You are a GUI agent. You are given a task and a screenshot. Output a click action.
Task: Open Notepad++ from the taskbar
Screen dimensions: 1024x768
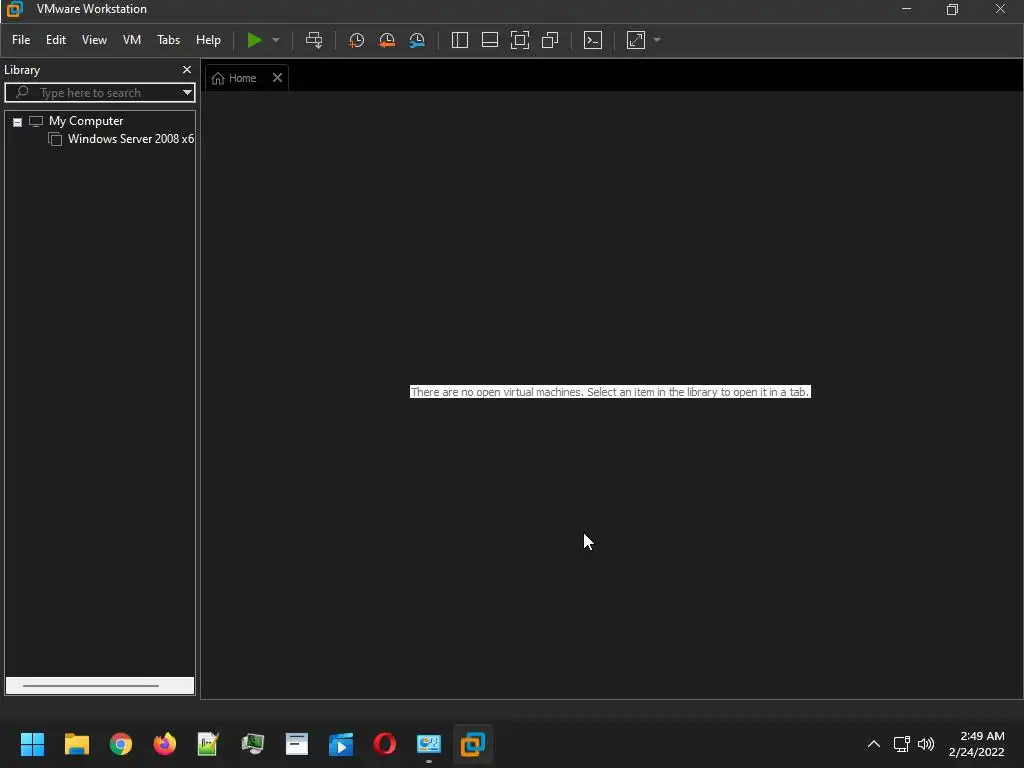point(208,744)
